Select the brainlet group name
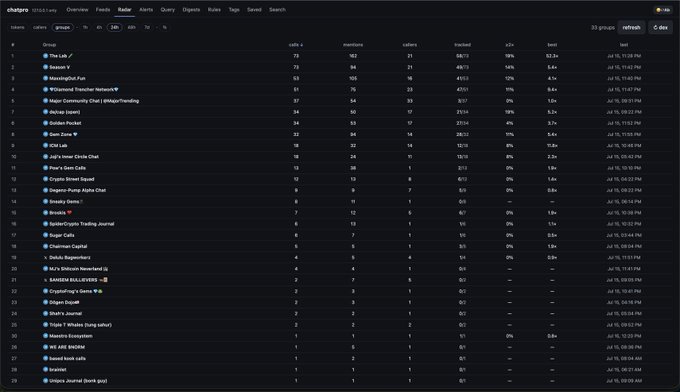The image size is (680, 392). [58, 370]
